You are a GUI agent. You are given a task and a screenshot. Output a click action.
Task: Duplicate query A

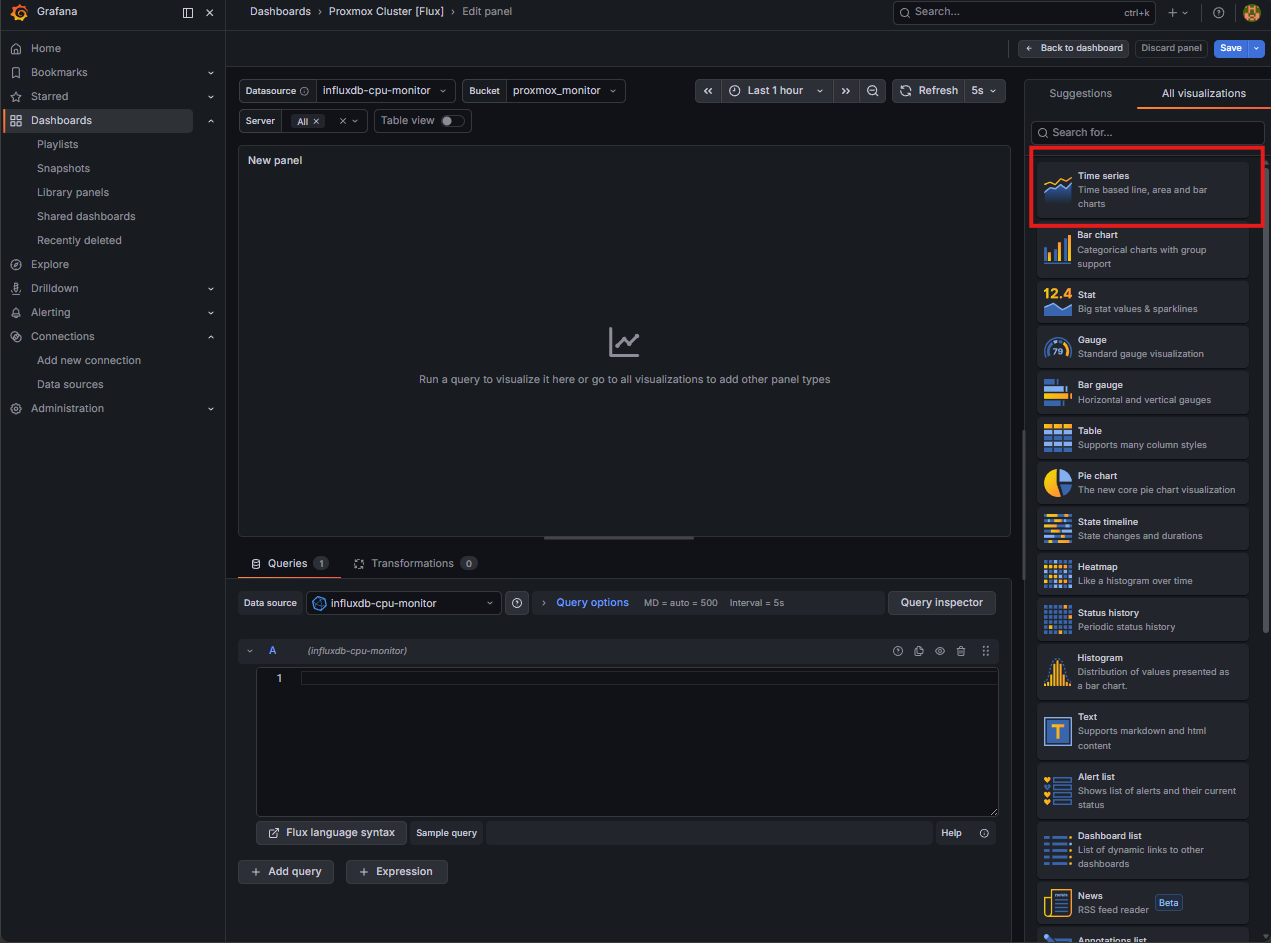[919, 651]
